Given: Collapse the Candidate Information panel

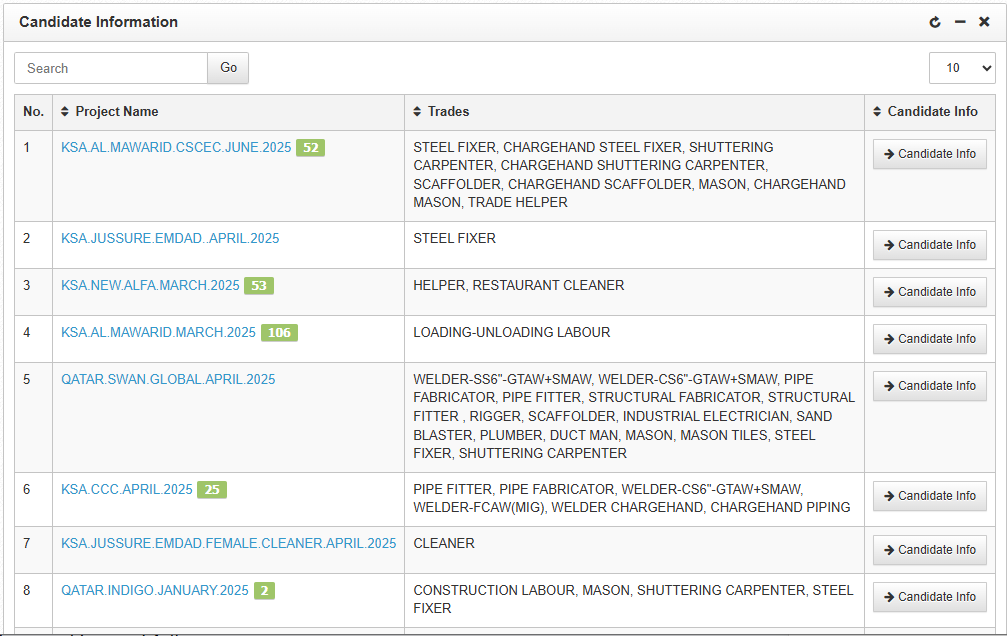Looking at the screenshot, I should pos(960,22).
